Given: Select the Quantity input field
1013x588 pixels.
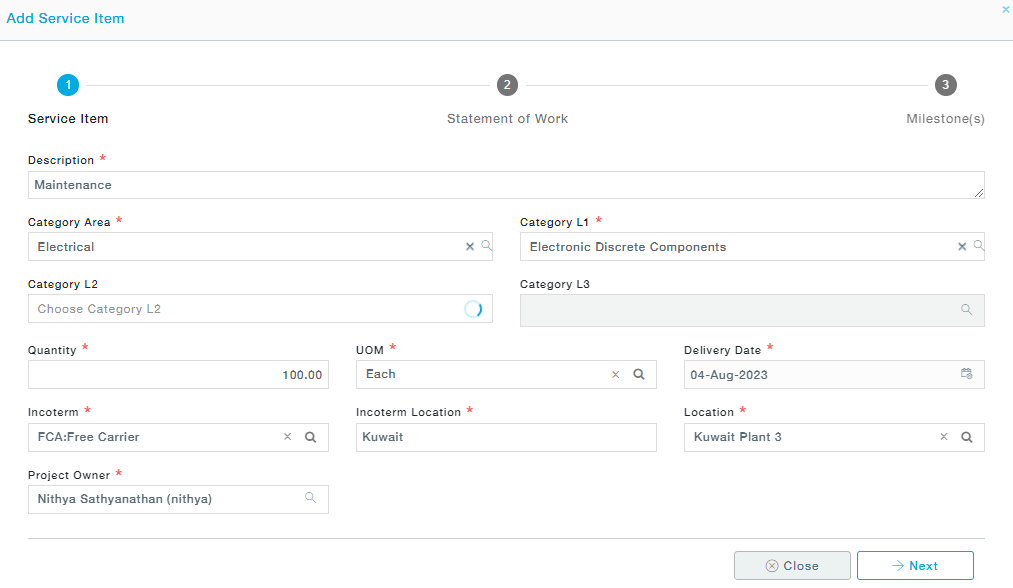Looking at the screenshot, I should pyautogui.click(x=178, y=375).
